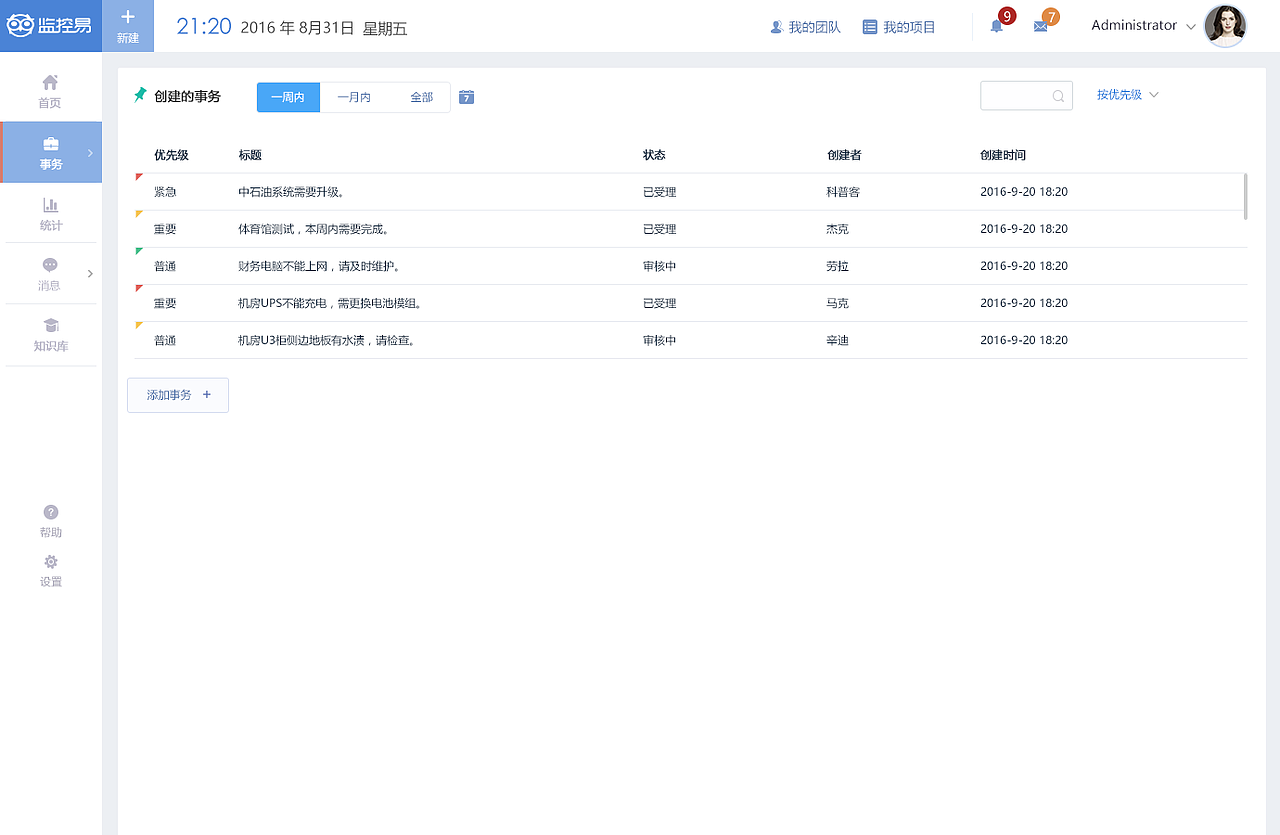This screenshot has width=1280, height=835.
Task: Click red flag on 机房UPS不能充电 row
Action: point(139,288)
